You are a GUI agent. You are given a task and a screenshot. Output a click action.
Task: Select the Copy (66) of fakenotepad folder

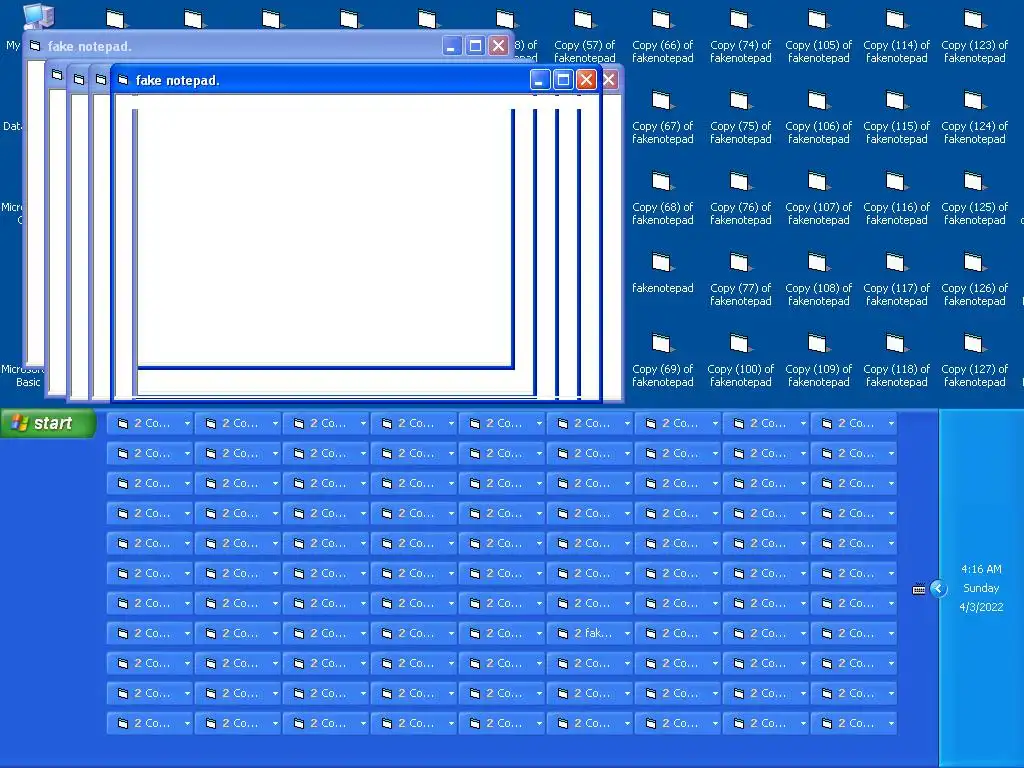click(x=662, y=37)
